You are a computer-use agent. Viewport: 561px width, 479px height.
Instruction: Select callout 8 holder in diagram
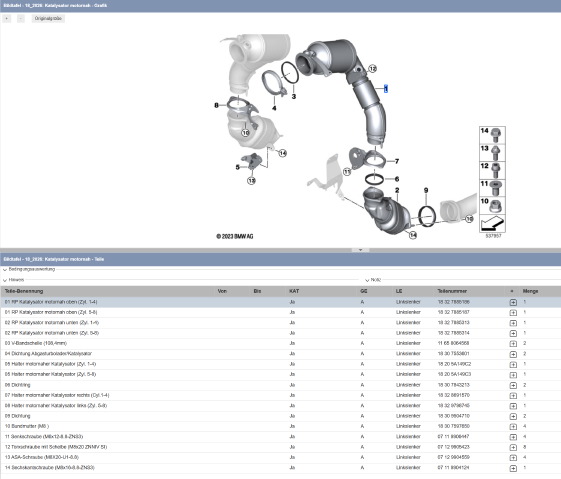(216, 105)
